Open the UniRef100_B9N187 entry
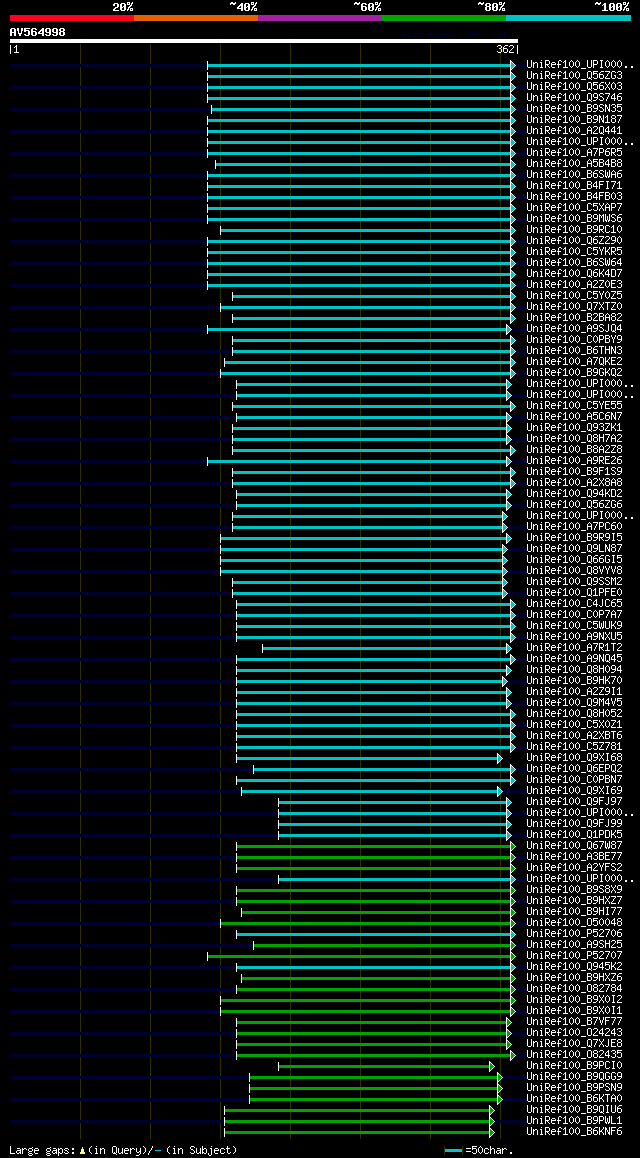This screenshot has width=640, height=1158. [574, 119]
